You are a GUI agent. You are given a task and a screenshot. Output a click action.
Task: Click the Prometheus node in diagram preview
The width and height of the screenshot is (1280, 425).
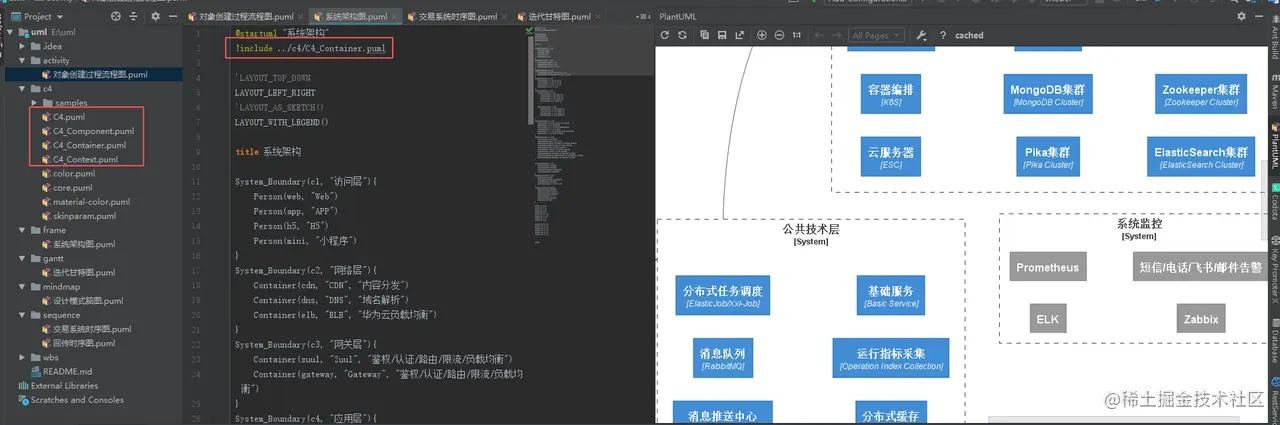coord(1048,267)
